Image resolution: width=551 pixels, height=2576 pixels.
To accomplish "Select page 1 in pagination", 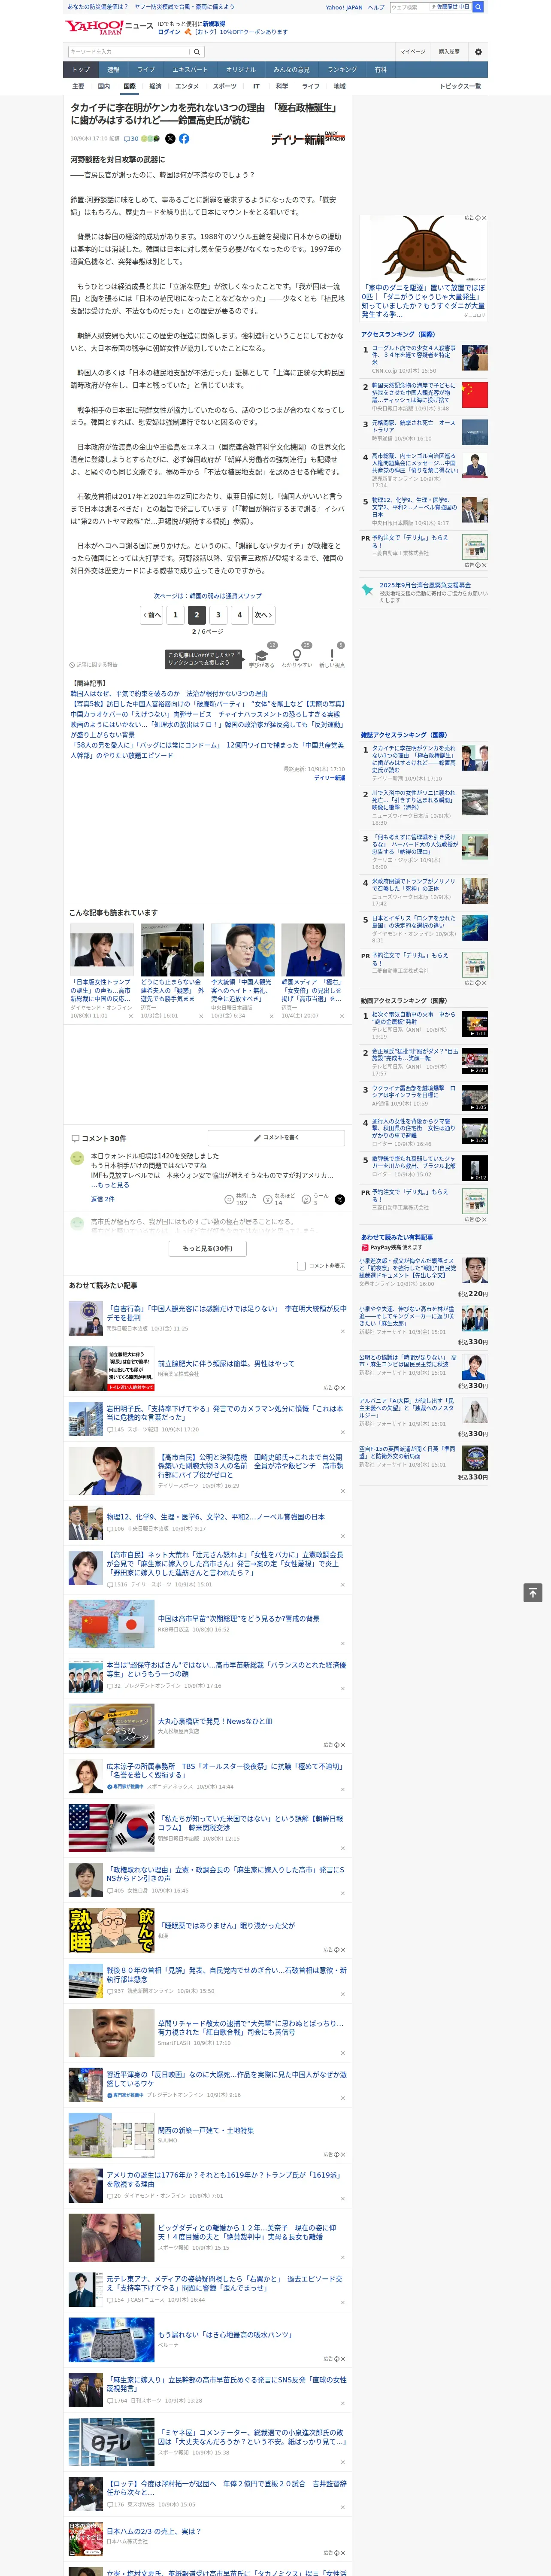I will point(175,615).
